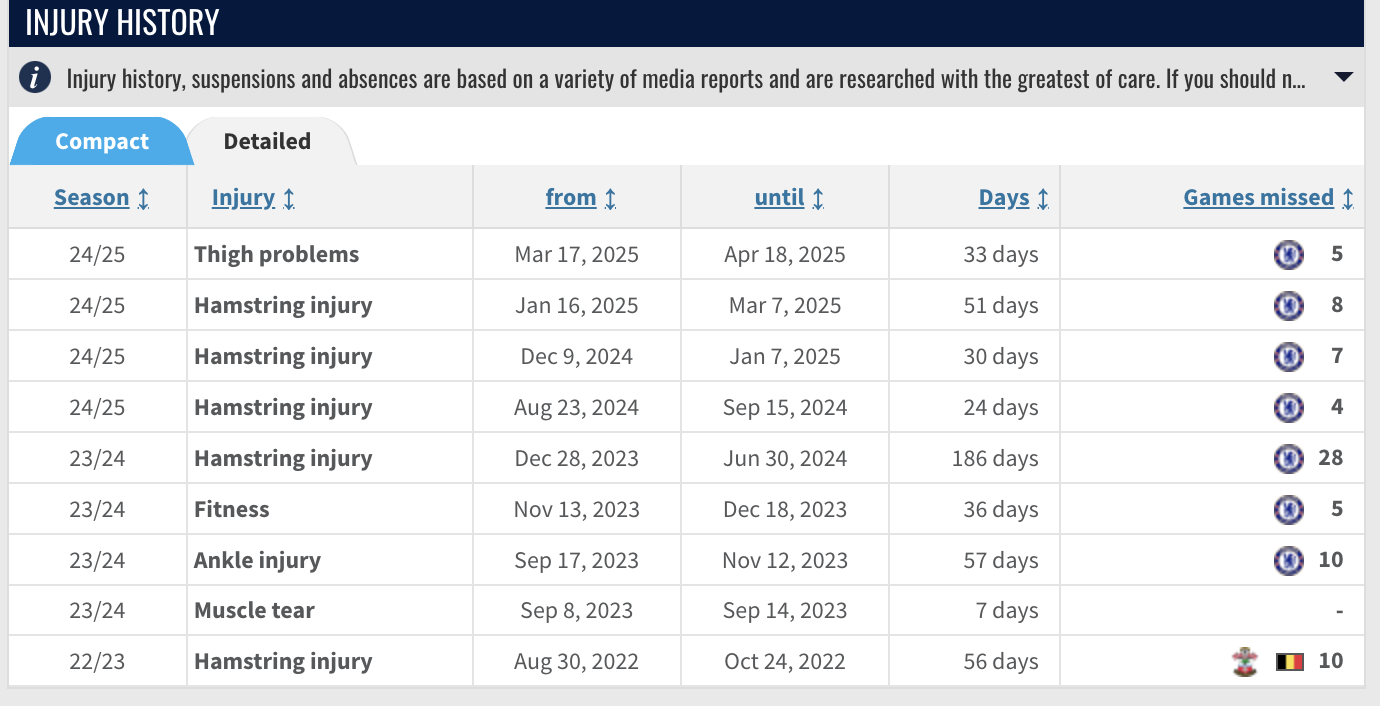Viewport: 1380px width, 706px height.
Task: Click Chelsea crest in Fitness row
Action: pyautogui.click(x=1288, y=510)
